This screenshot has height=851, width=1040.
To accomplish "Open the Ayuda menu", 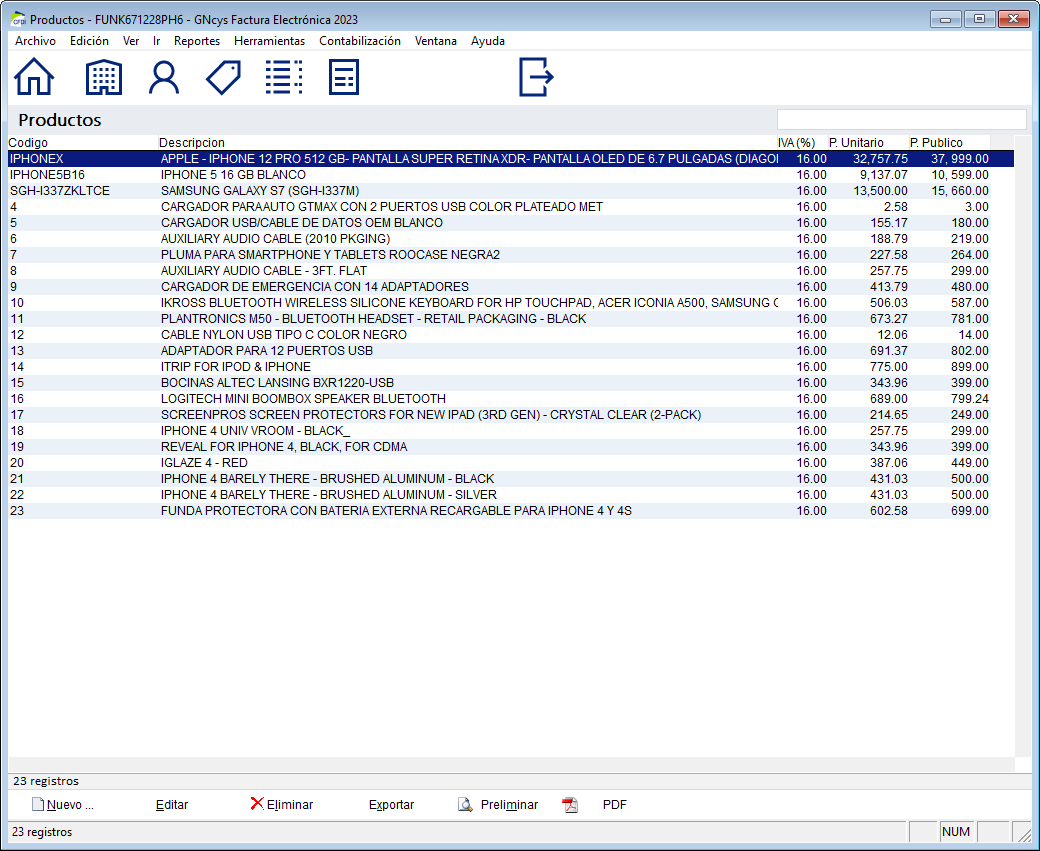I will [x=488, y=41].
